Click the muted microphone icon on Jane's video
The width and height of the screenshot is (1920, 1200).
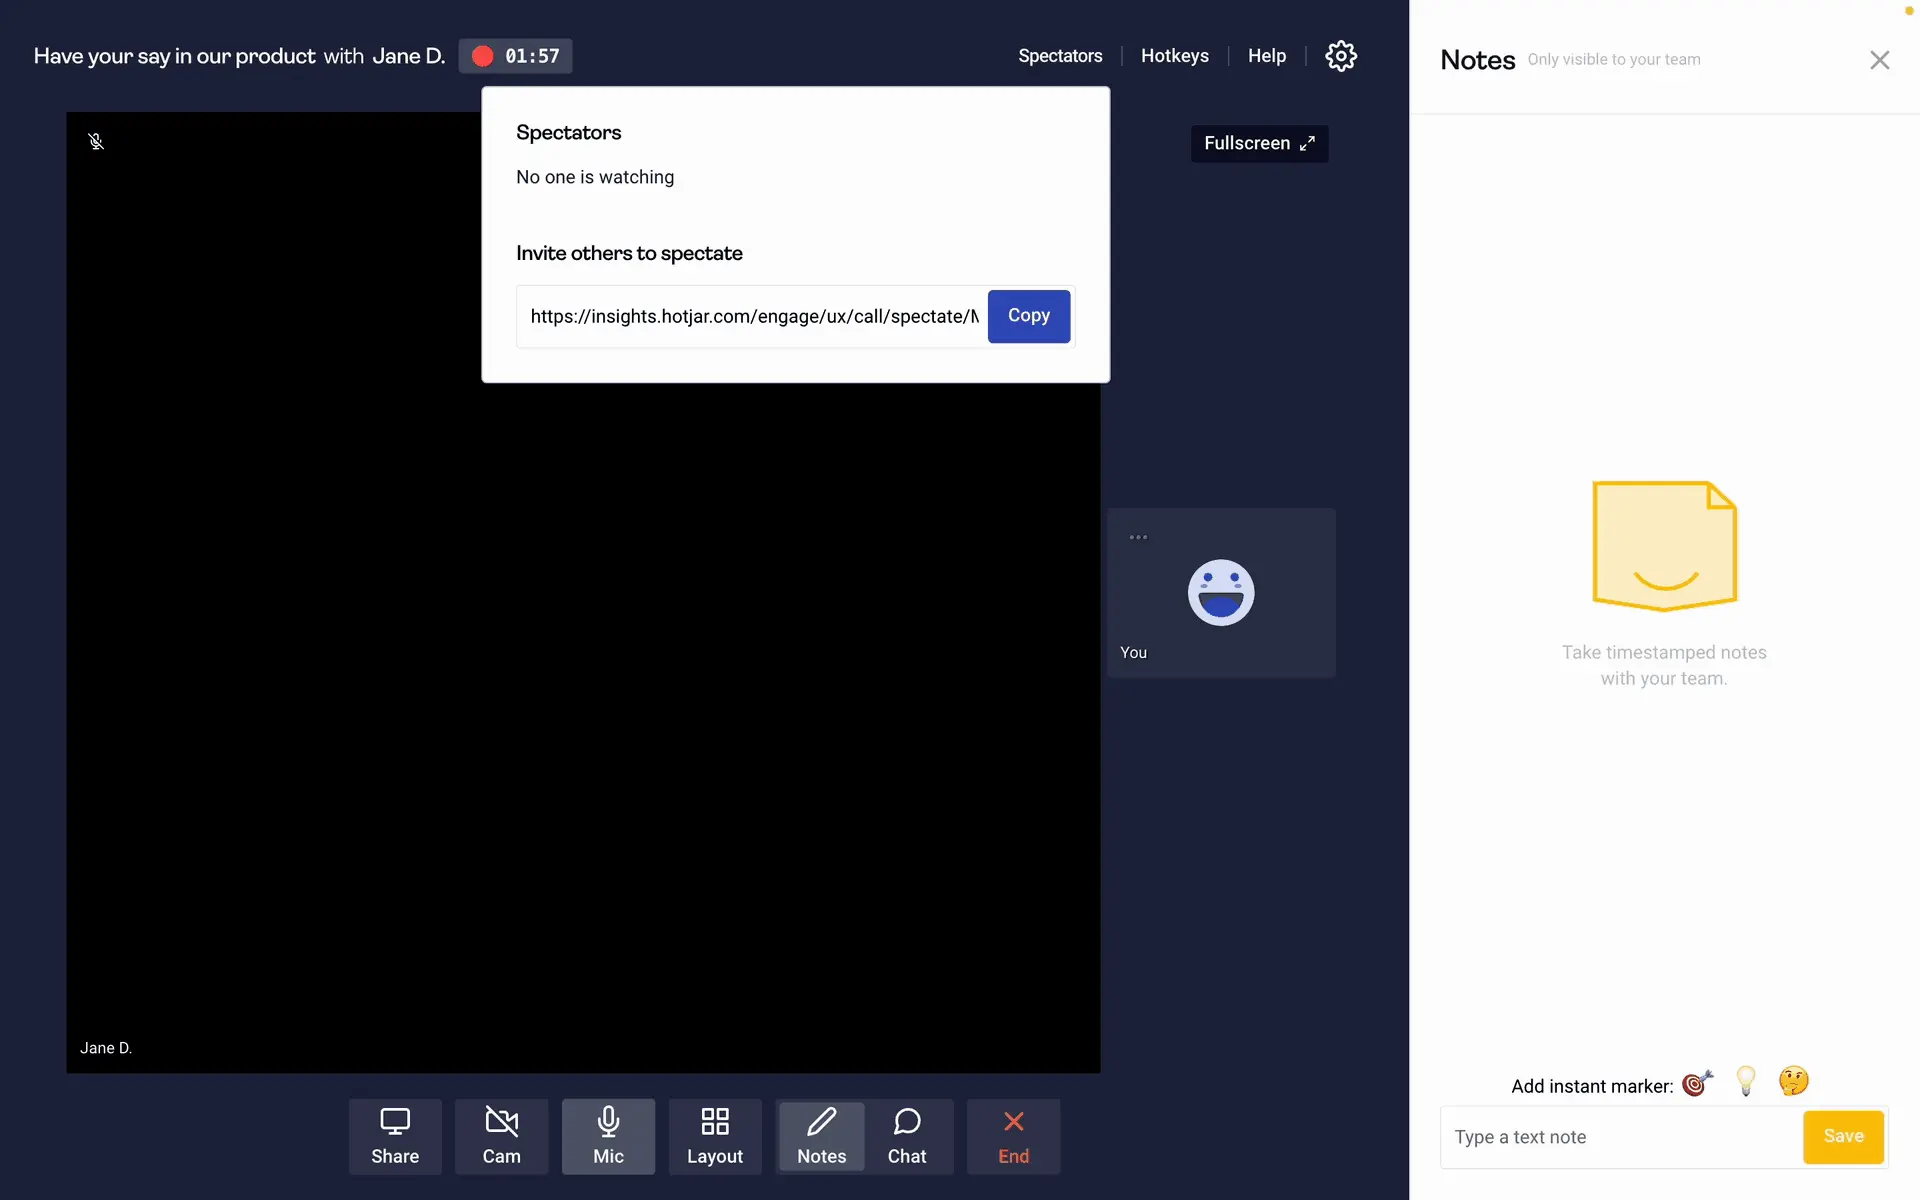click(96, 142)
